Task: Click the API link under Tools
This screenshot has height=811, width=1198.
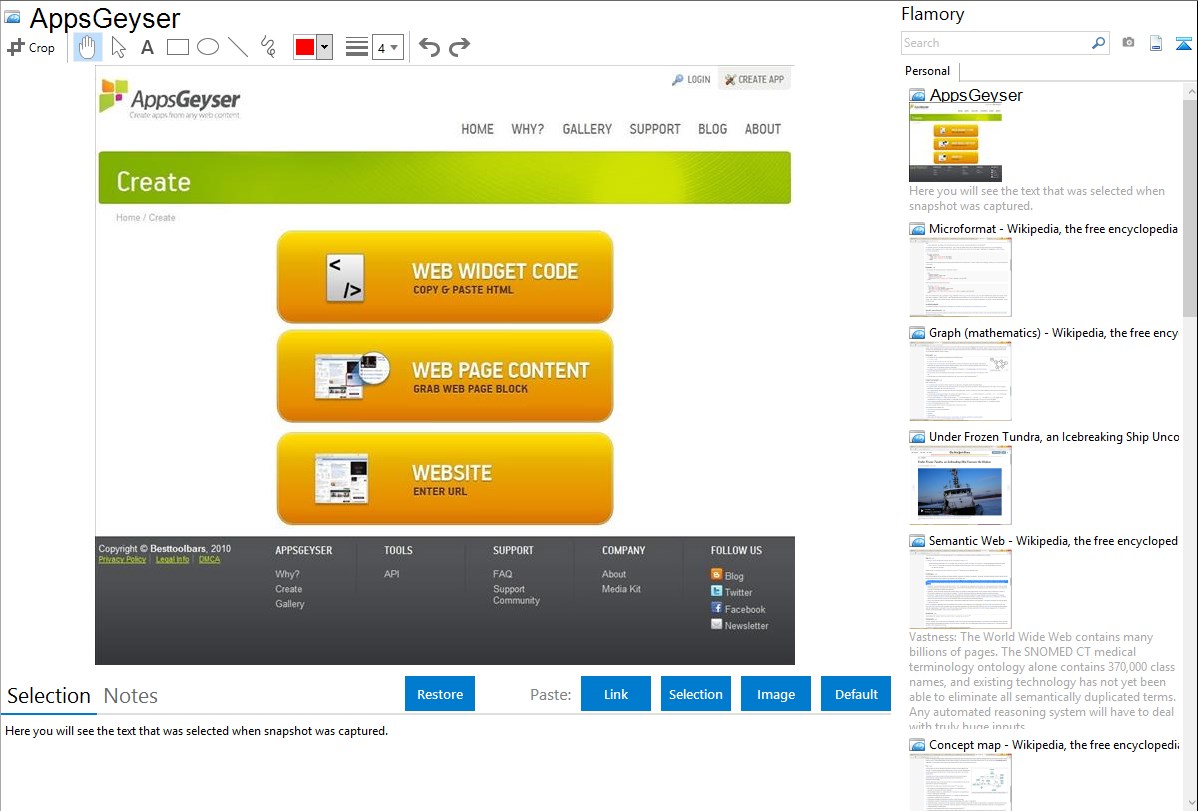Action: [x=391, y=574]
